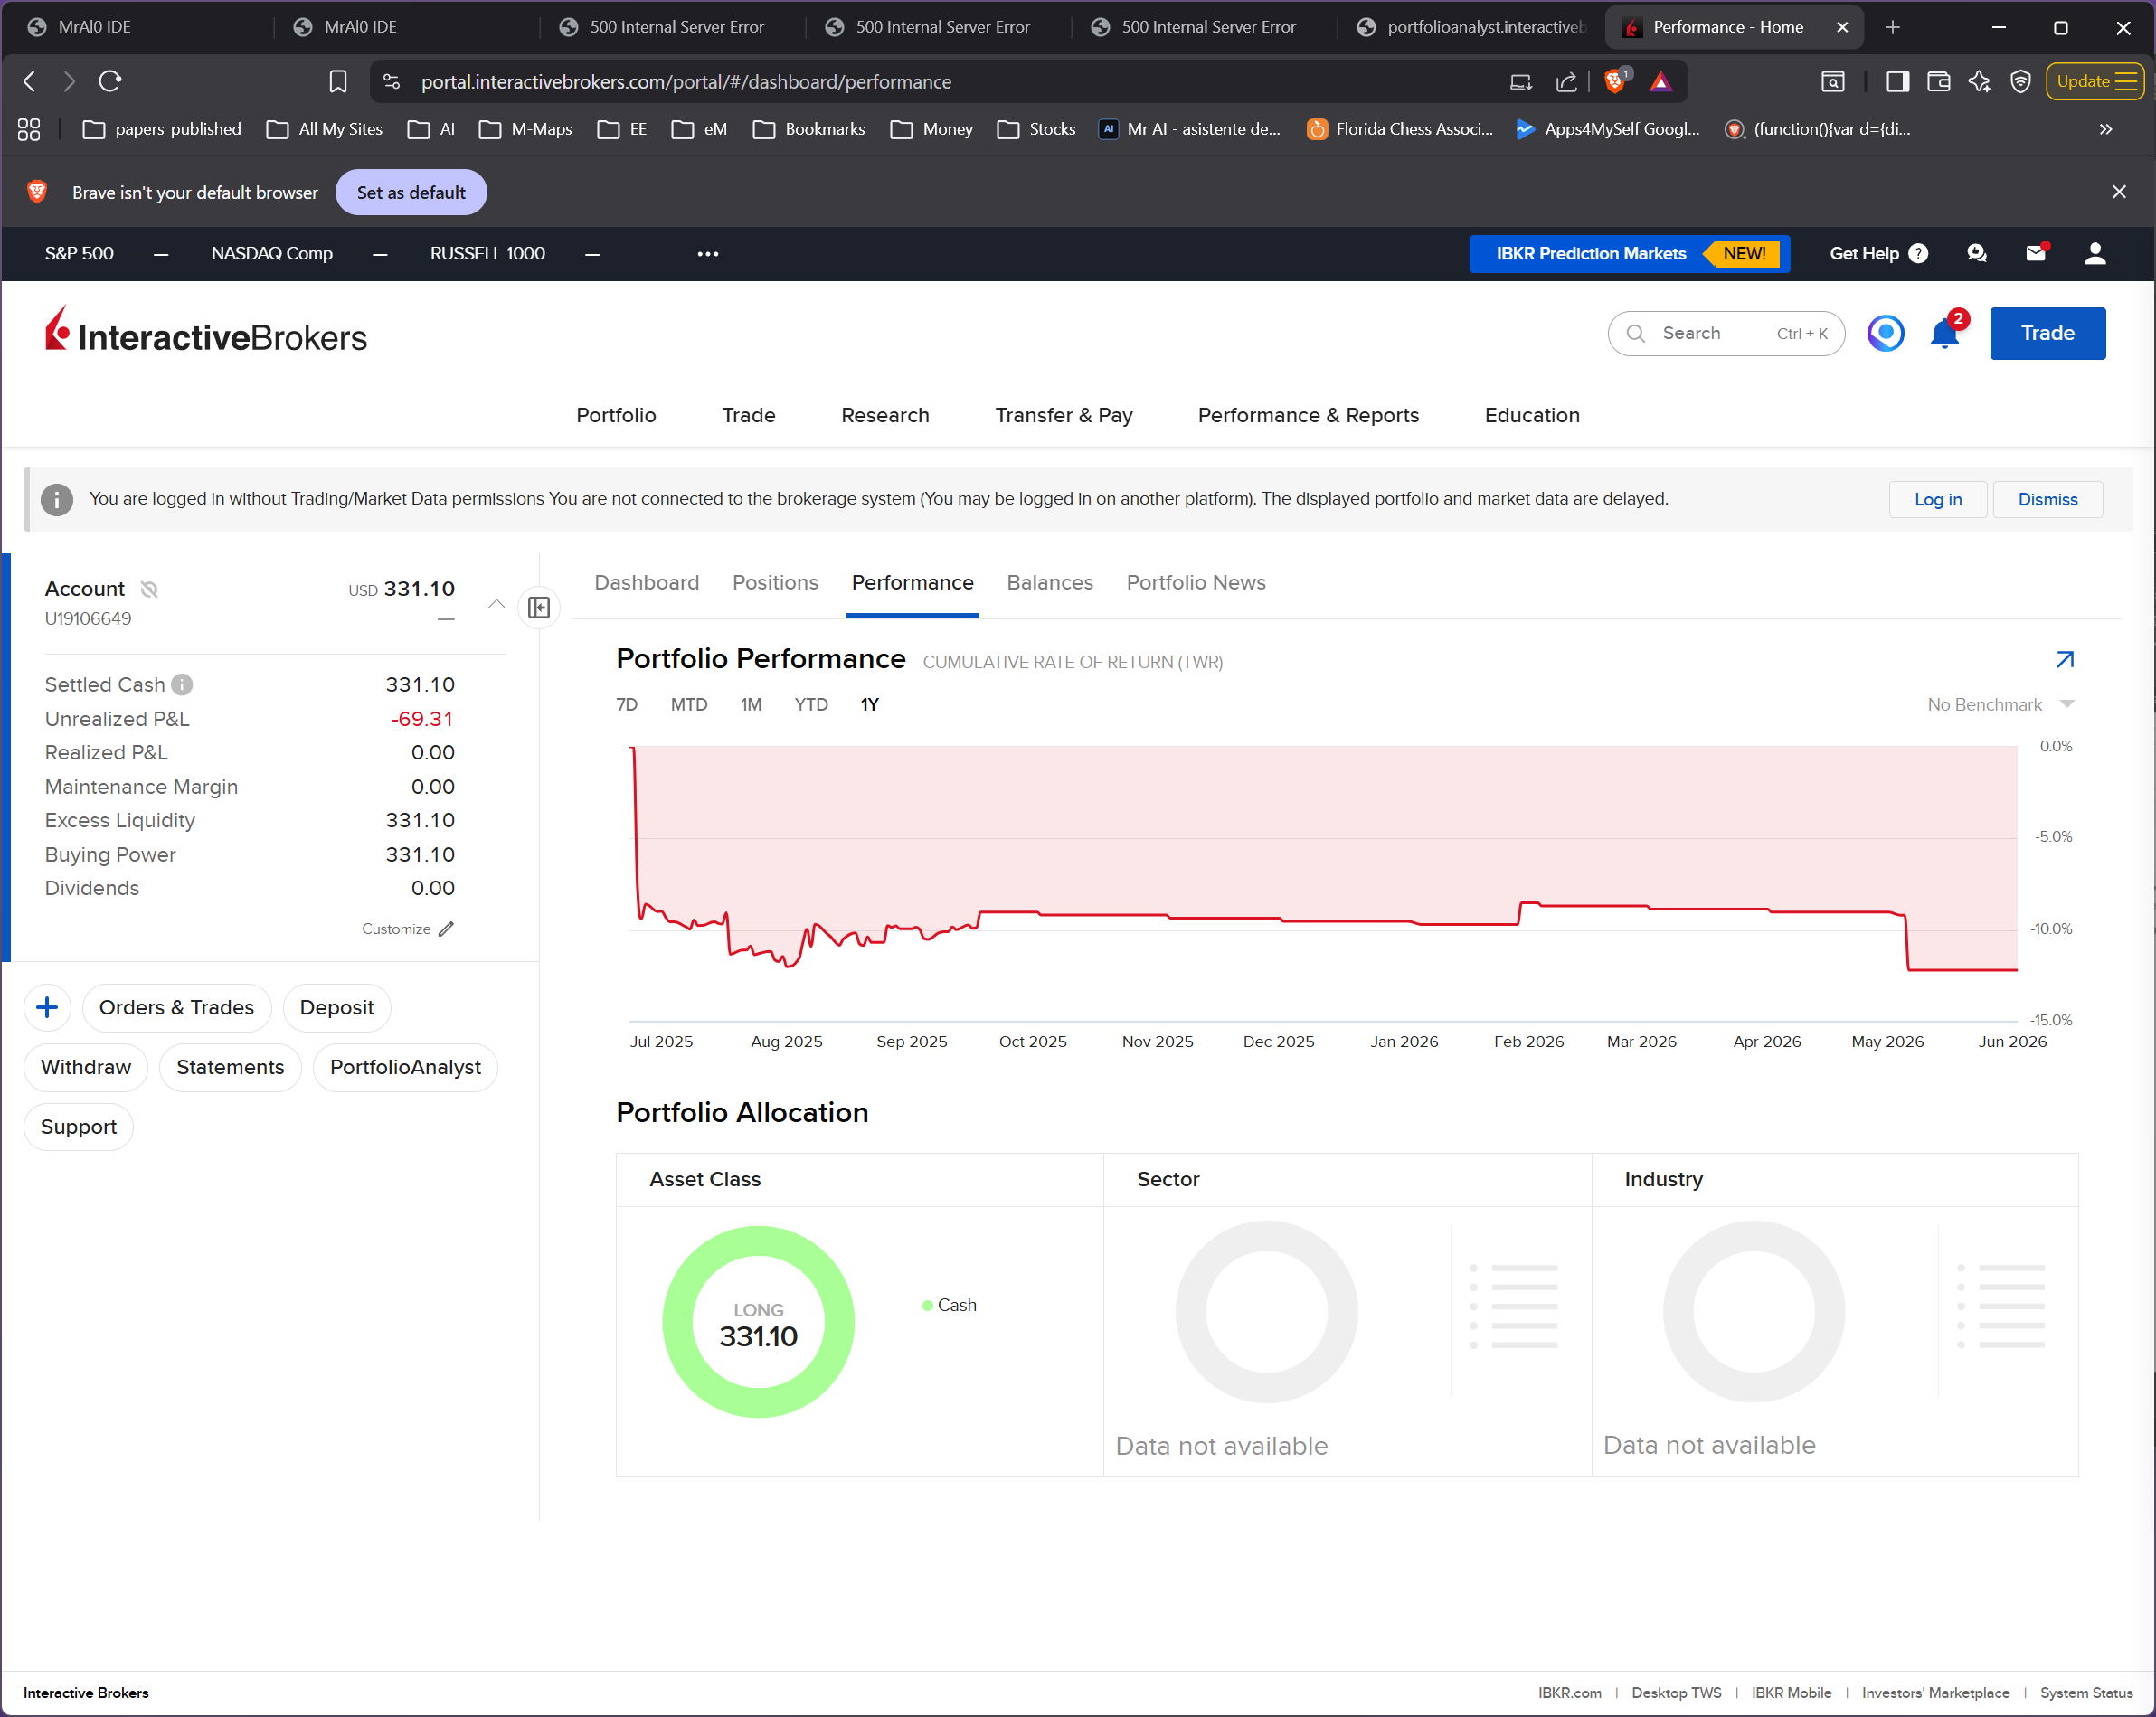Open the message center envelope icon
Viewport: 2156px width, 1717px height.
click(x=2036, y=253)
